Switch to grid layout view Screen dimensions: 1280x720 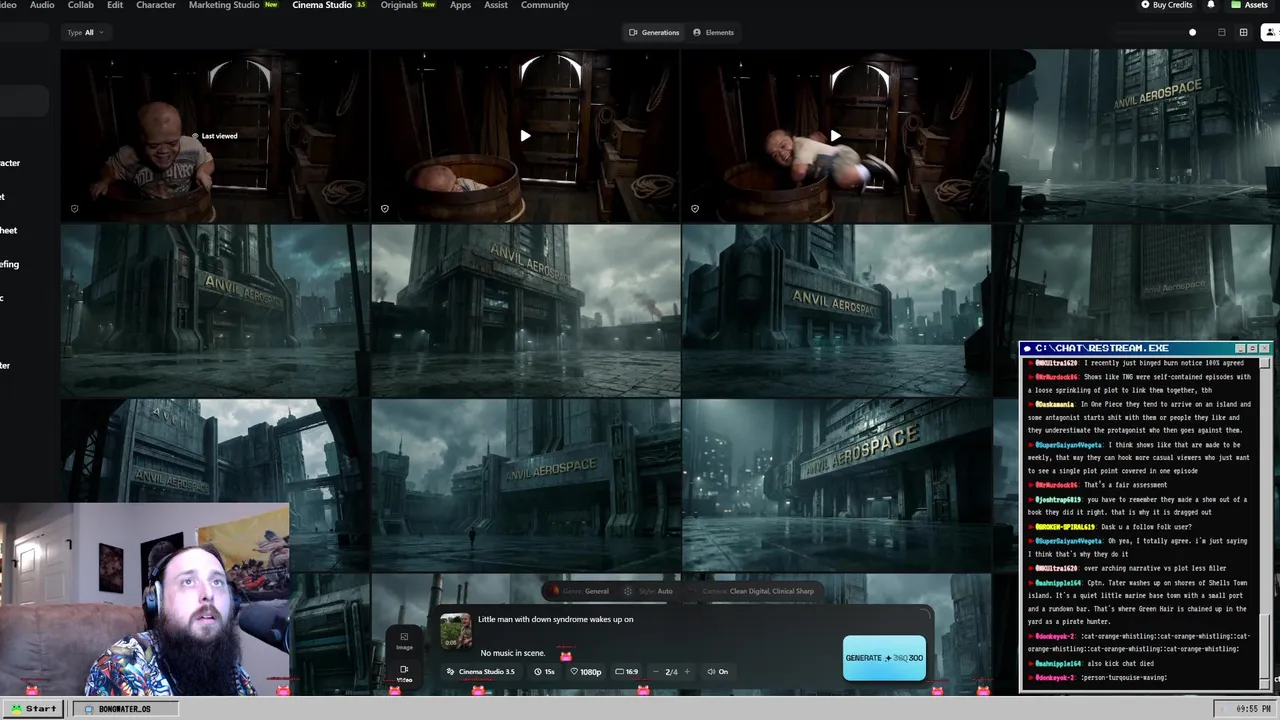1243,32
